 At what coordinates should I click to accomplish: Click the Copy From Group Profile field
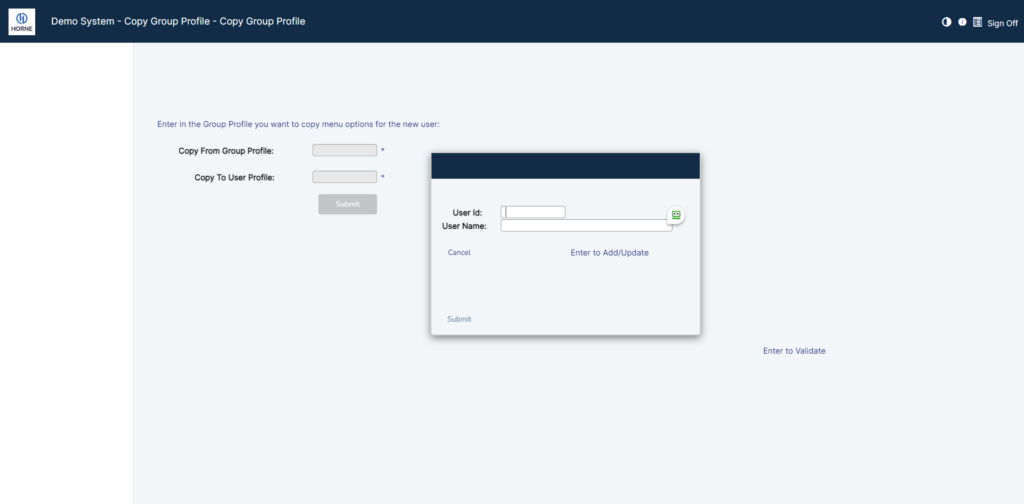[x=345, y=150]
